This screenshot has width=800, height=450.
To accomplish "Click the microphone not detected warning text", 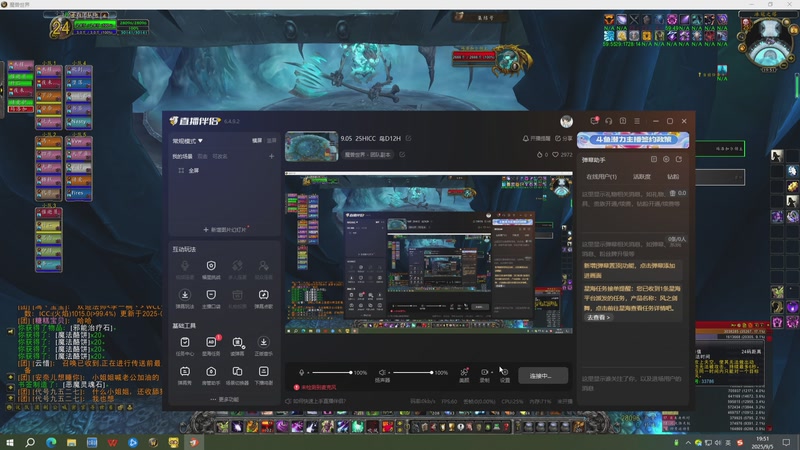I will pyautogui.click(x=315, y=387).
